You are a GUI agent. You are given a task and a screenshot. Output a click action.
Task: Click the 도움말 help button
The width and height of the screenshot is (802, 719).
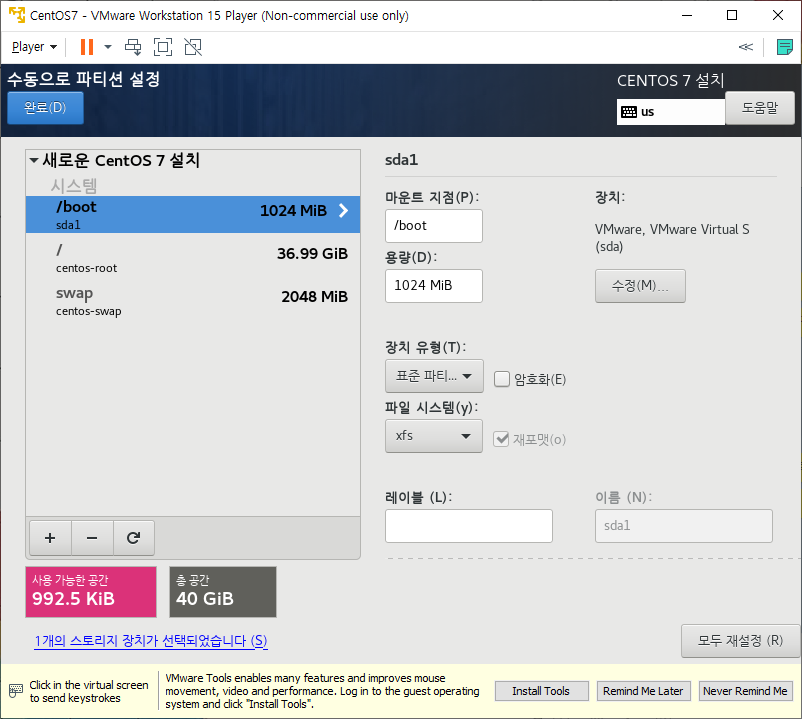click(x=760, y=108)
